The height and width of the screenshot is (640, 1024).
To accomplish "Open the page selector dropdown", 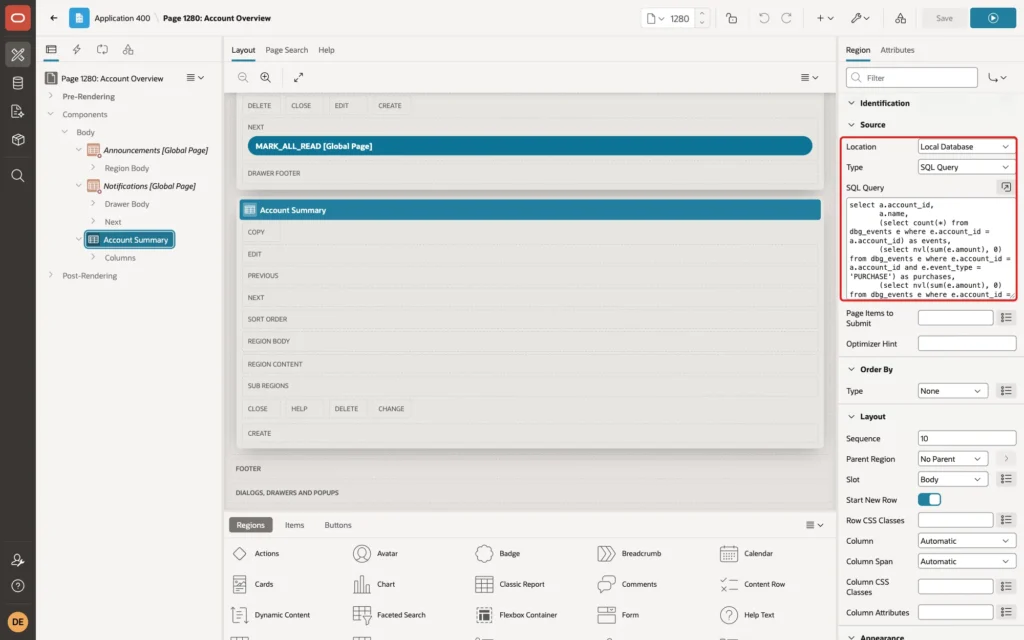I will (x=655, y=18).
